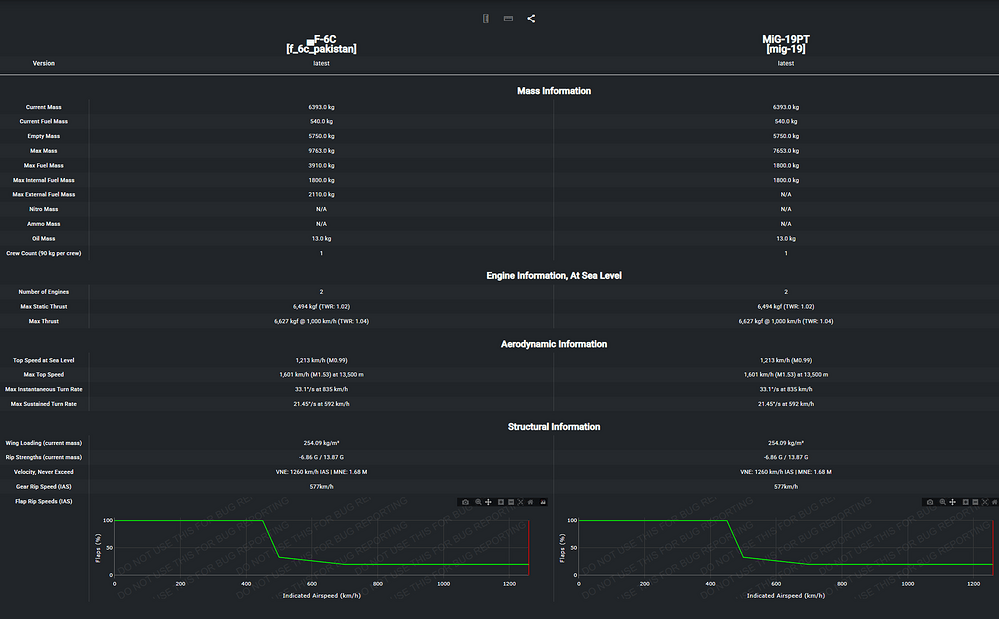
Task: Zoom out on F-6C flap chart
Action: [511, 502]
